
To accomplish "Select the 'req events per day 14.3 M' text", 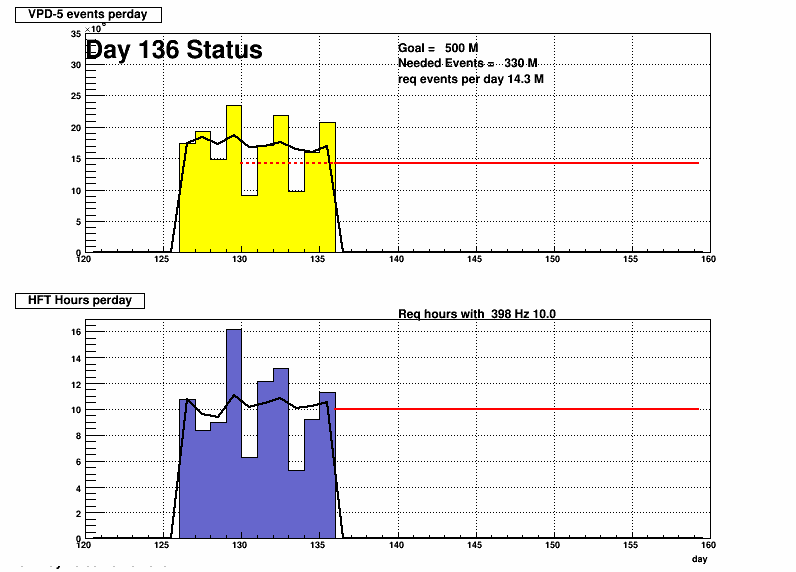I will pyautogui.click(x=471, y=79).
